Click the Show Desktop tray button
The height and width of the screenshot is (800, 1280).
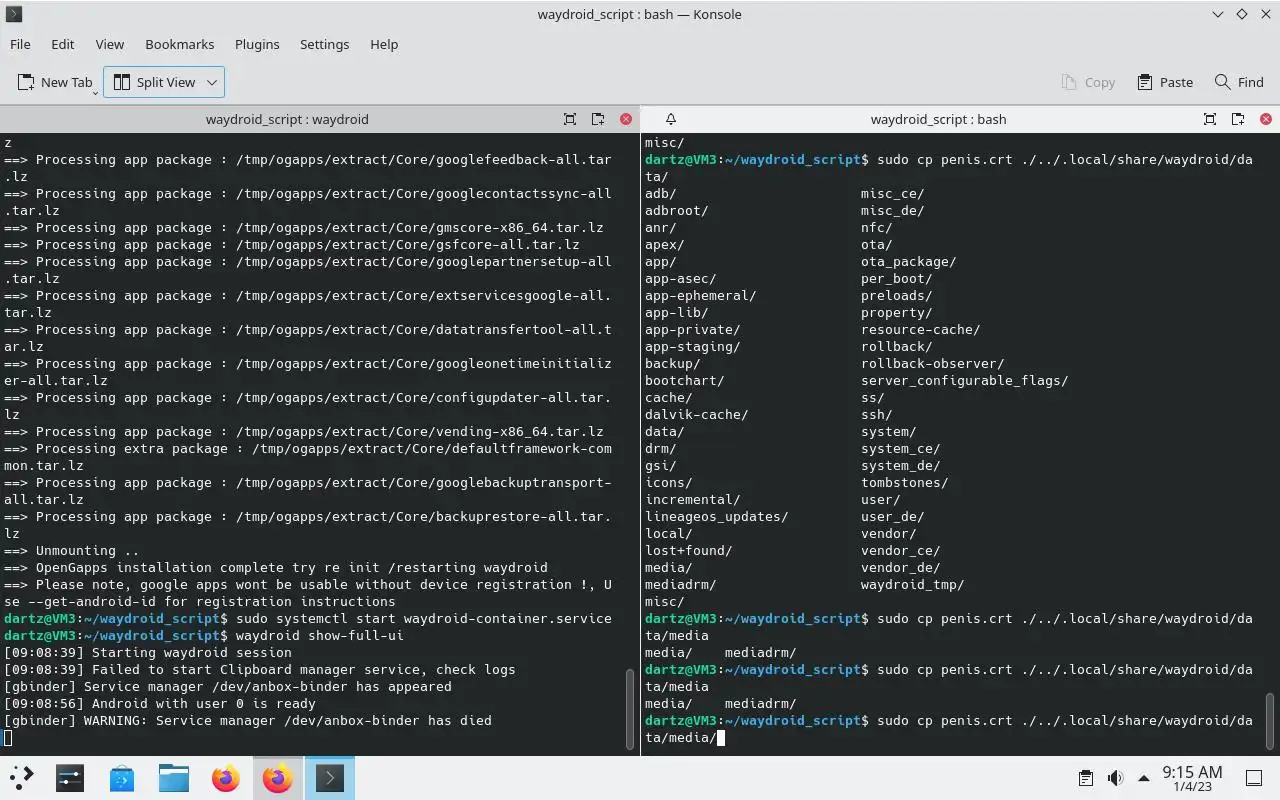click(1253, 778)
